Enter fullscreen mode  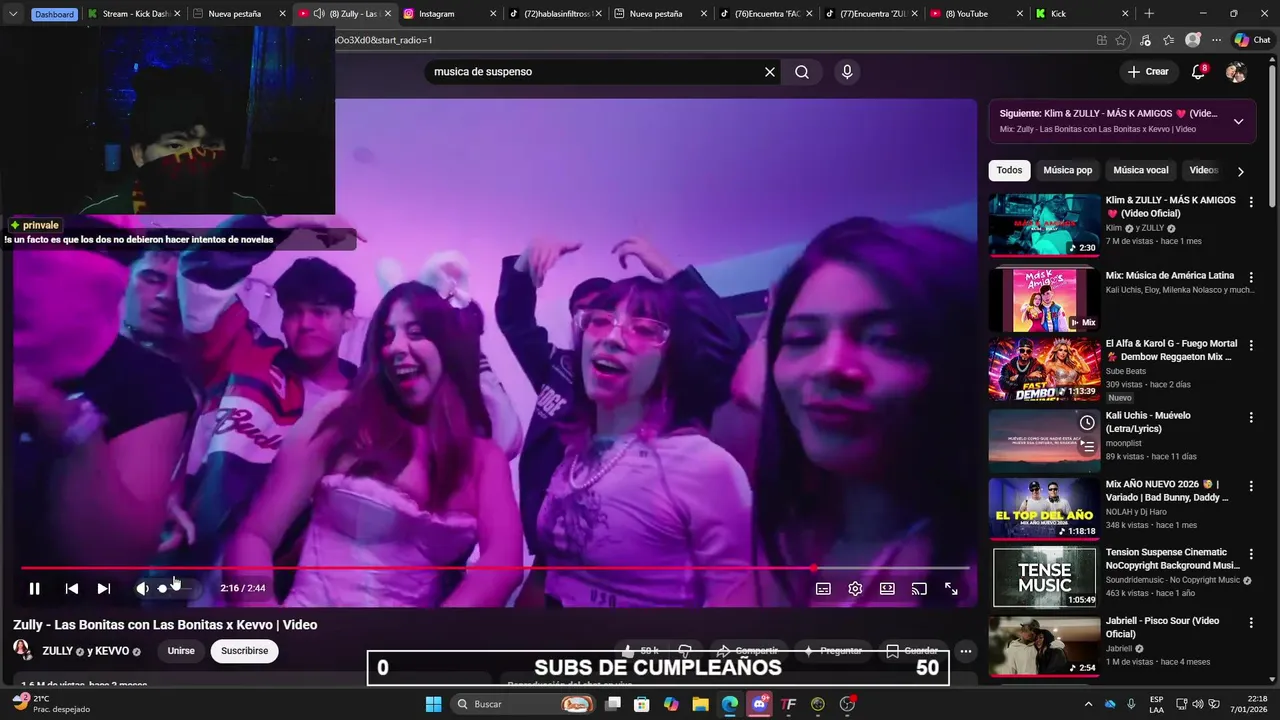click(x=951, y=588)
